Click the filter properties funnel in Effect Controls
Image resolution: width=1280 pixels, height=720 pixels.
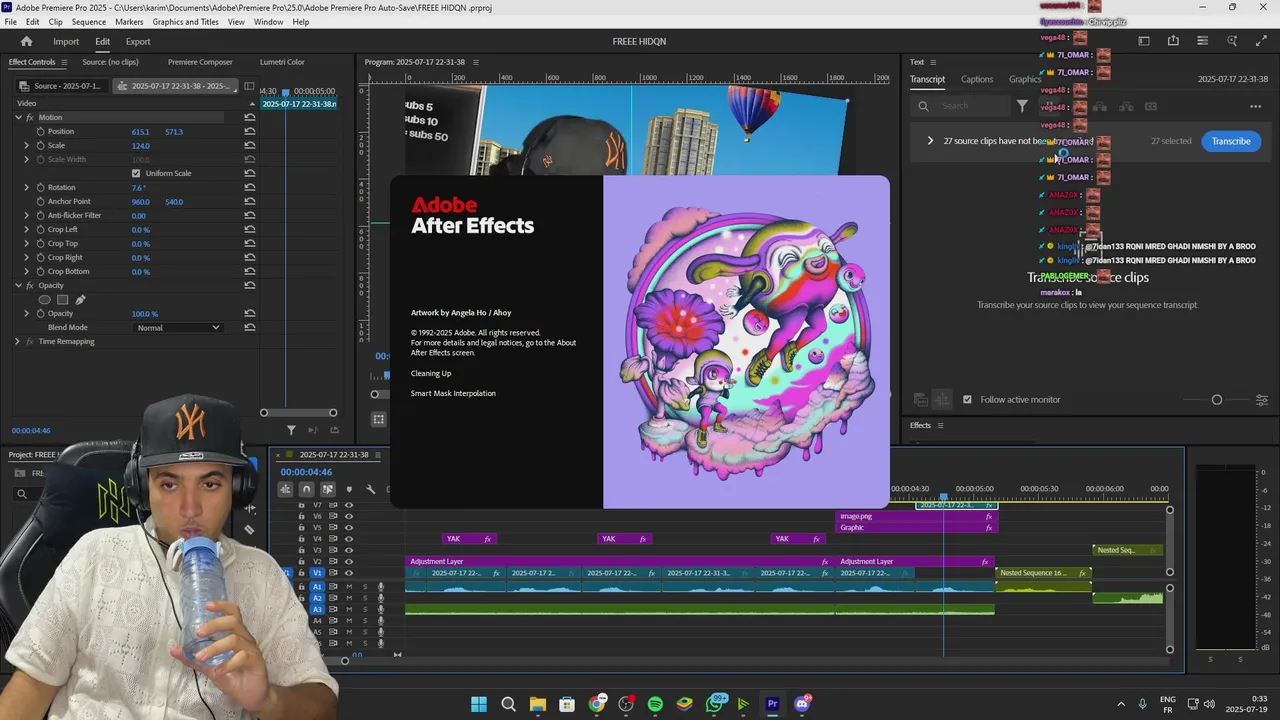coord(291,430)
